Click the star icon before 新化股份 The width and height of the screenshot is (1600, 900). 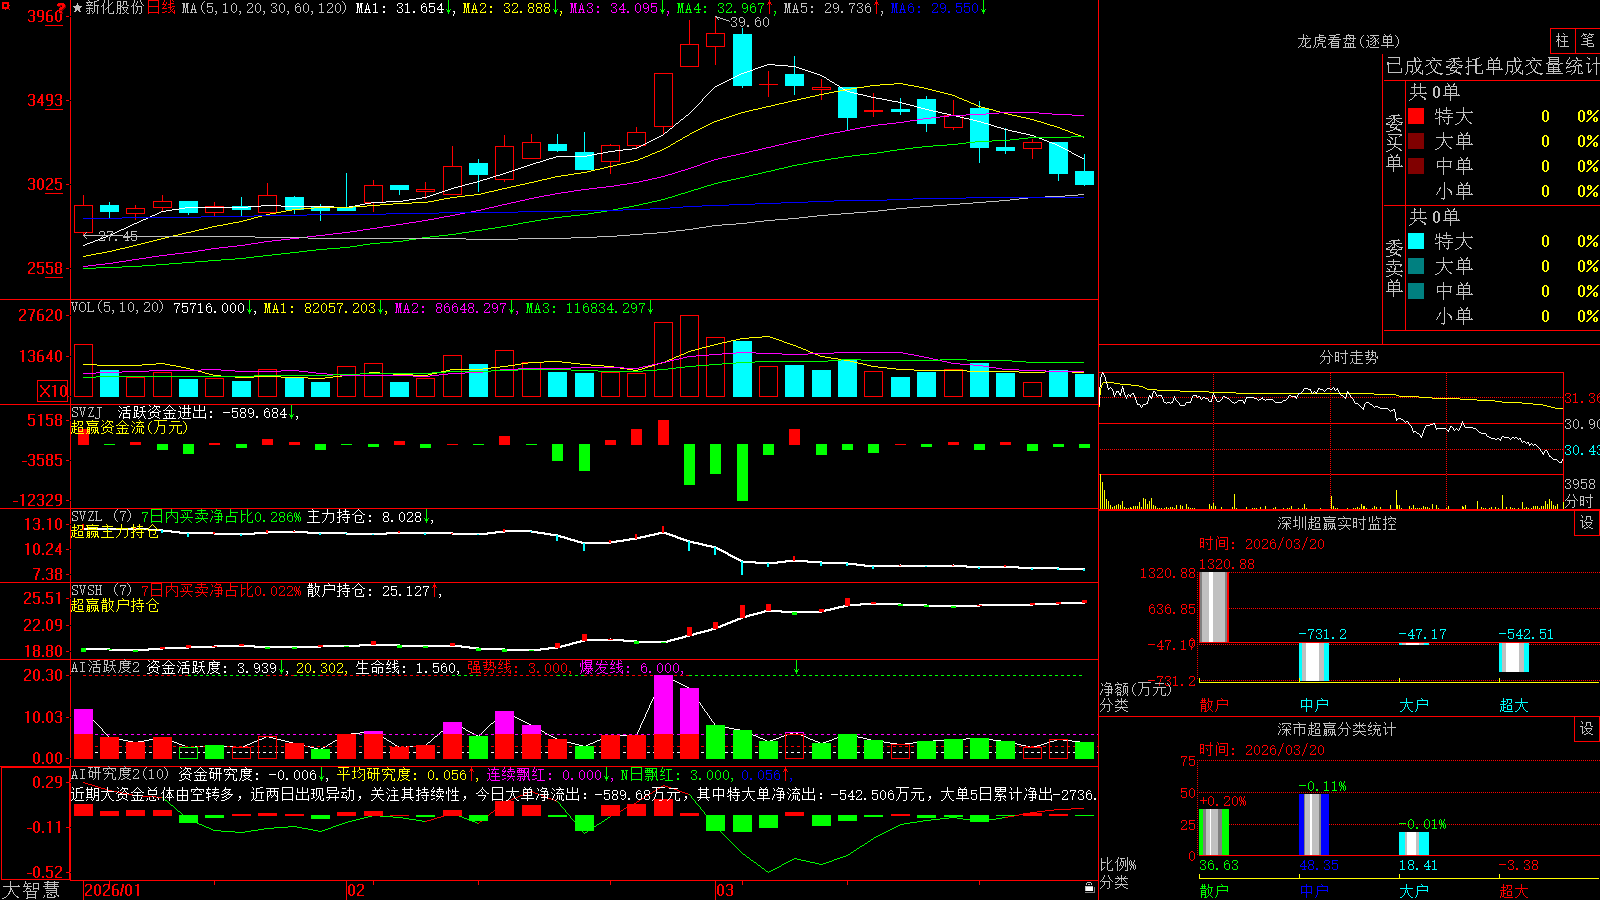point(78,8)
